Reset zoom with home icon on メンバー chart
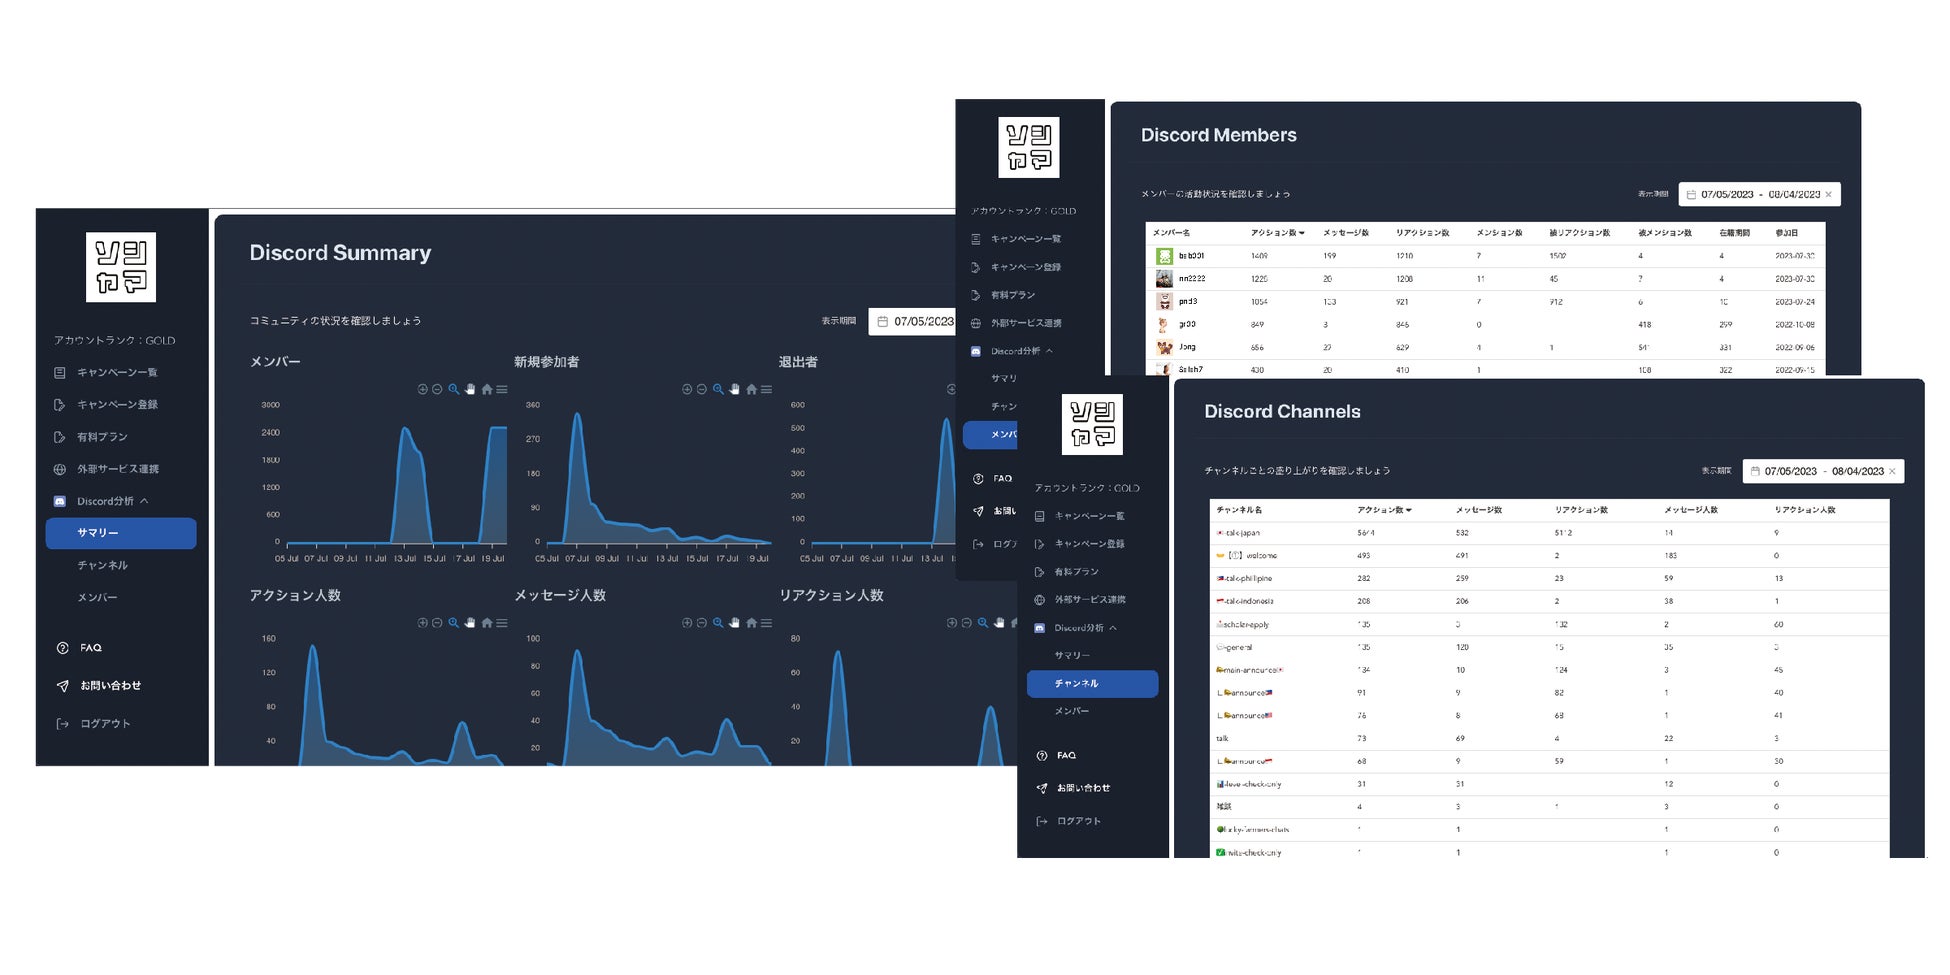1950x975 pixels. (487, 389)
